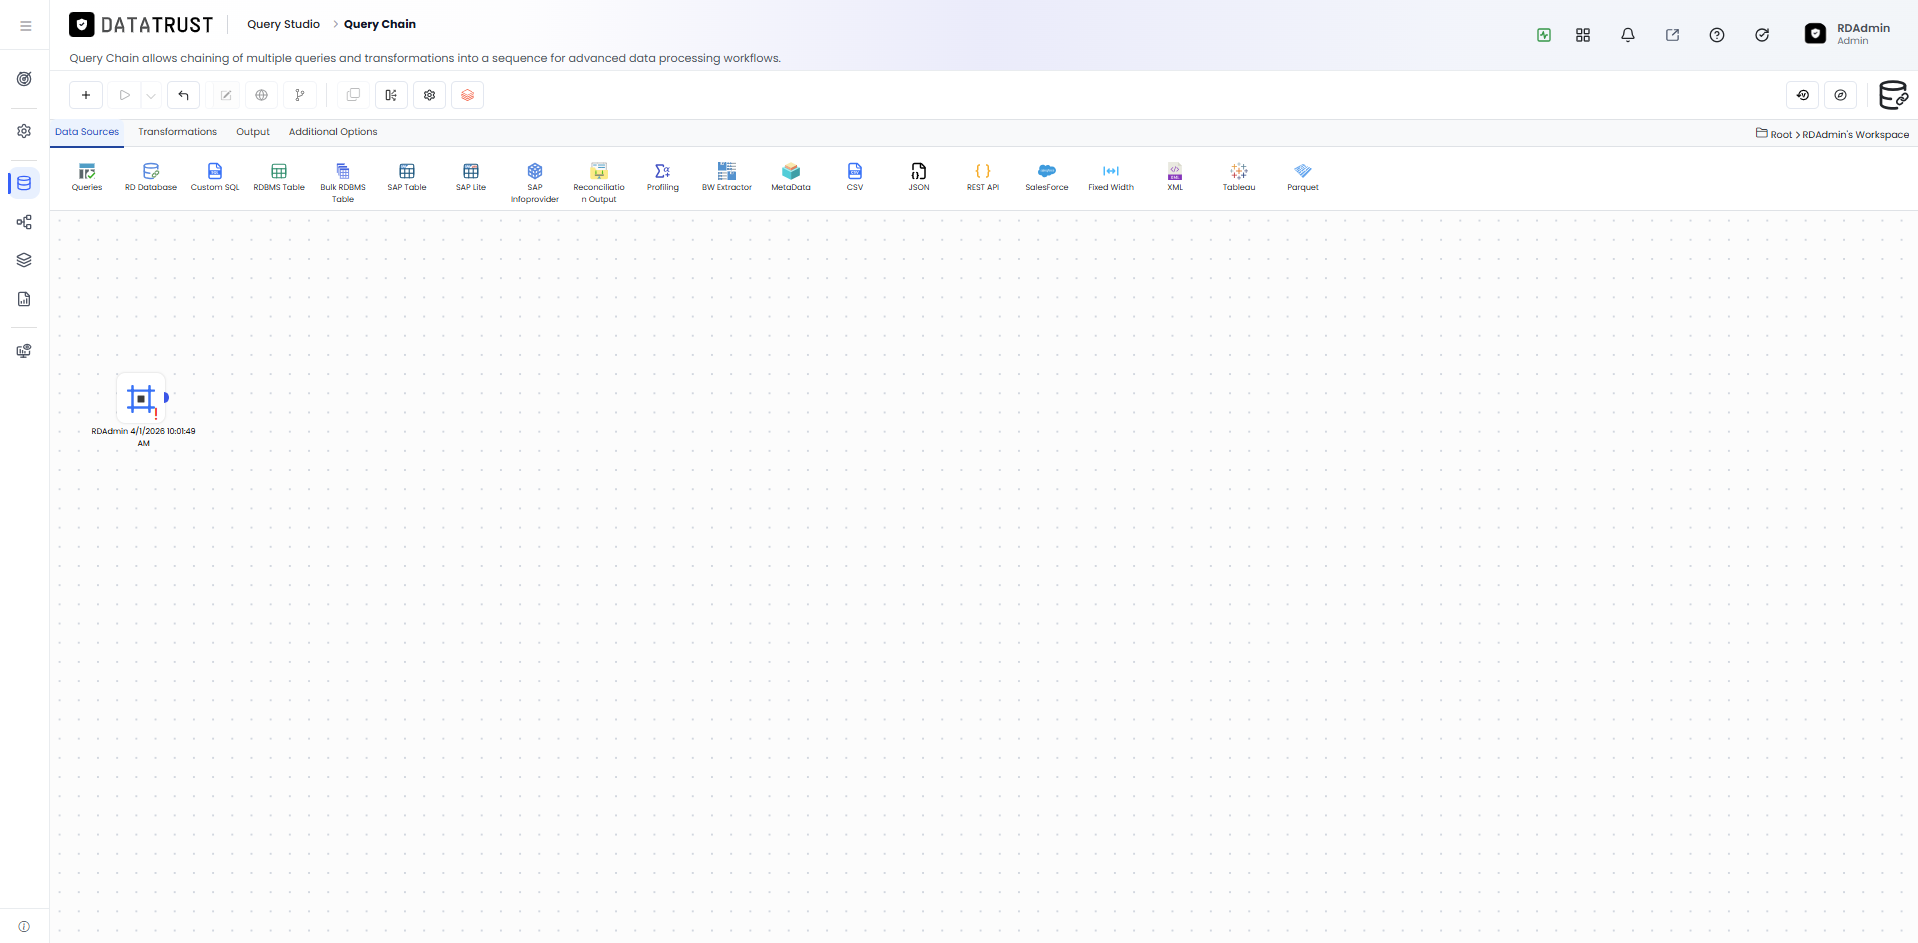Open the database icon in left sidebar
Image resolution: width=1918 pixels, height=943 pixels.
coord(24,183)
